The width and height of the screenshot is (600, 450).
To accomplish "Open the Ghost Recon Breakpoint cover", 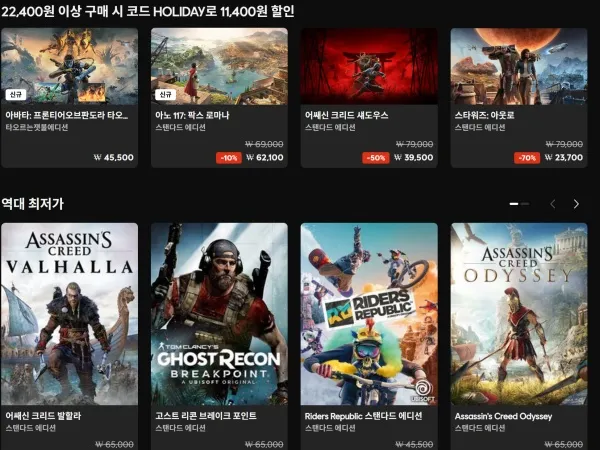I will point(219,314).
